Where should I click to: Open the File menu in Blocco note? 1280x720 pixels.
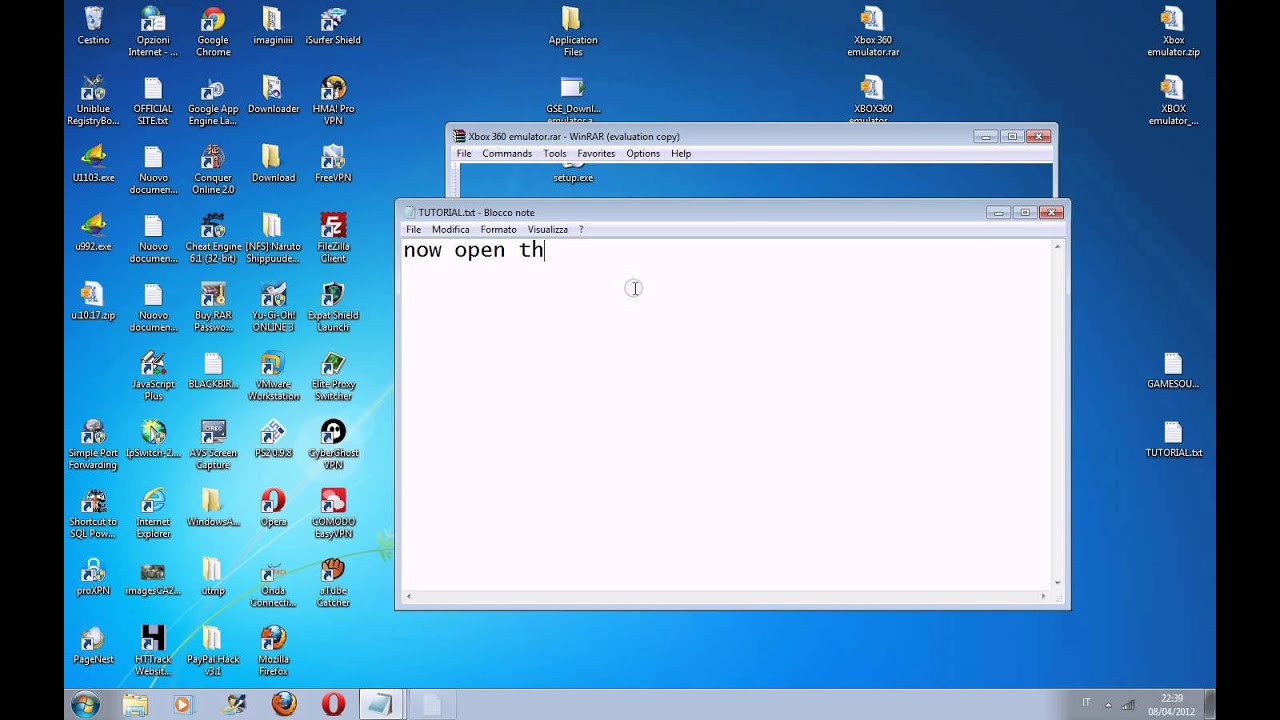[413, 230]
